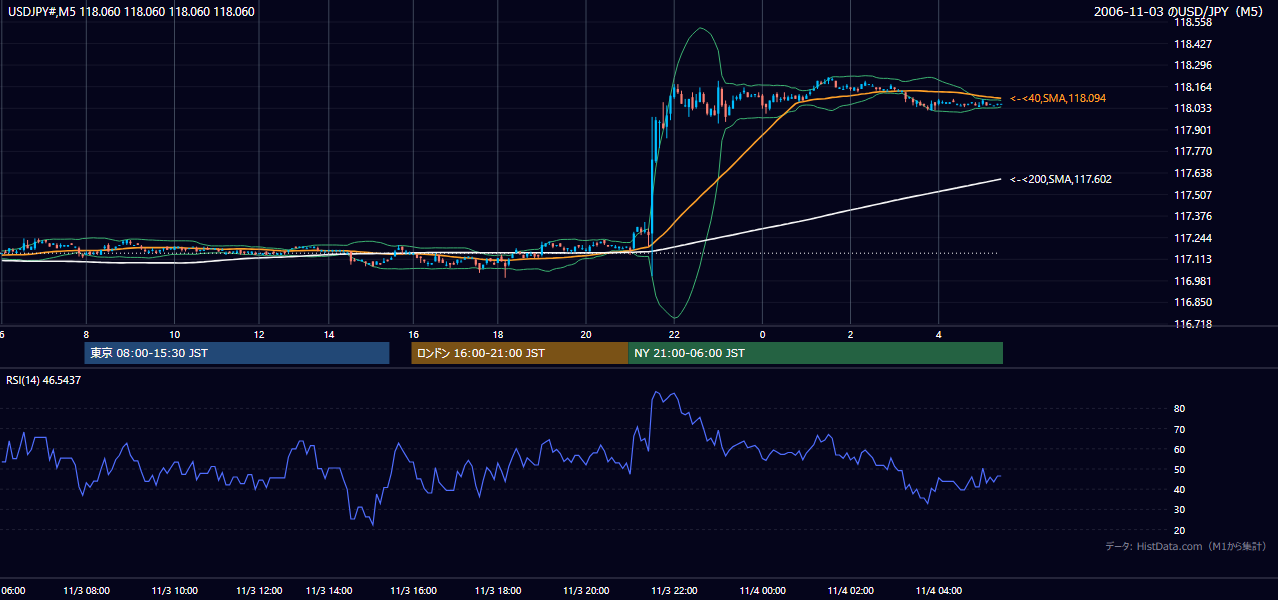Click hour label 12 under price chart
This screenshot has height=600, width=1278.
[259, 334]
